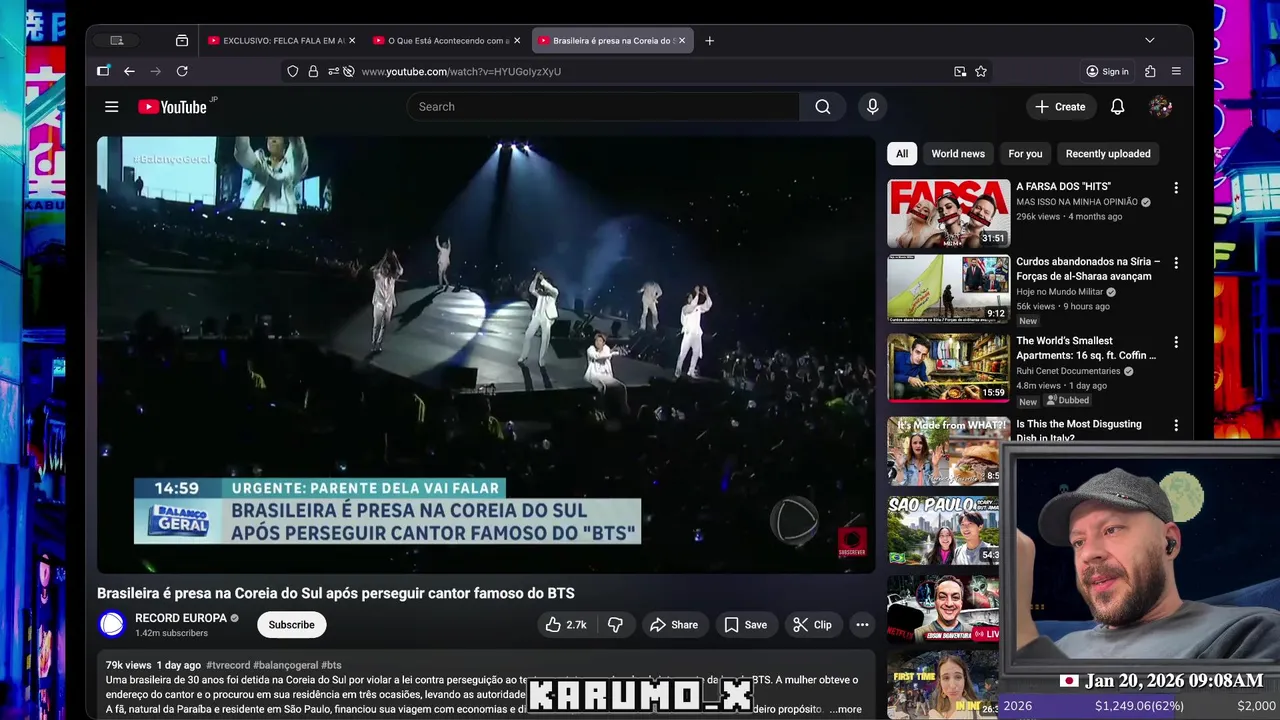Open more actions for the video

click(x=862, y=625)
